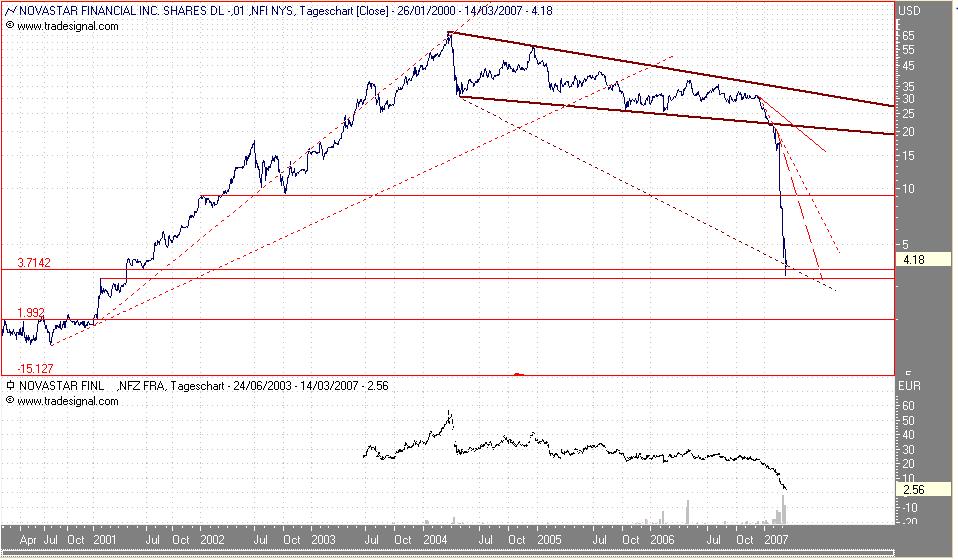Click the candlestick icon beside NOVASTAR FINL title
Viewport: 958px width, 560px height.
10,386
